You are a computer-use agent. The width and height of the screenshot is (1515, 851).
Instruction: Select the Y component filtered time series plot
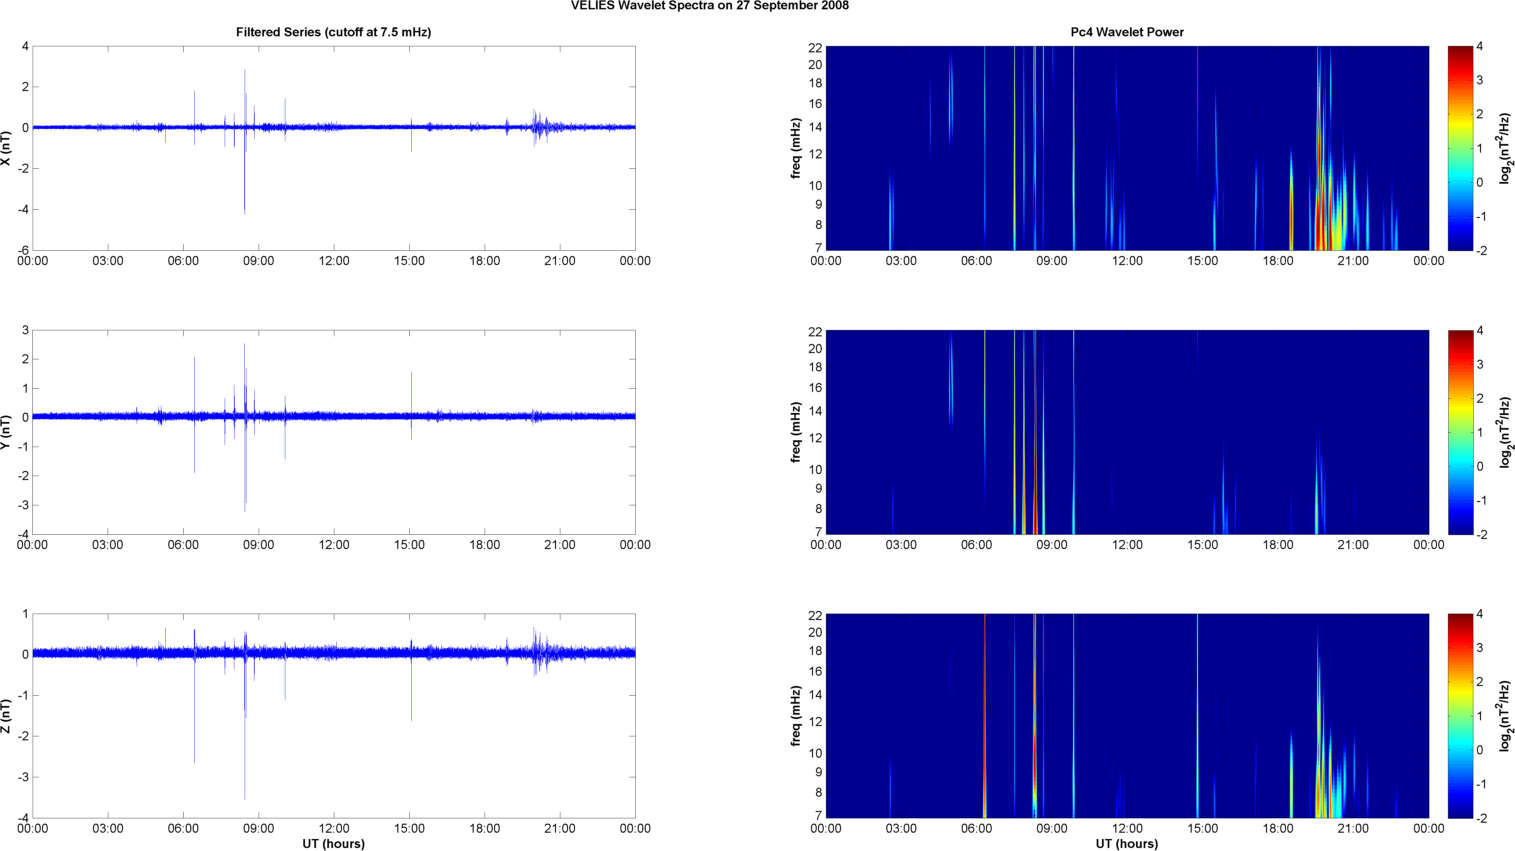click(x=333, y=432)
